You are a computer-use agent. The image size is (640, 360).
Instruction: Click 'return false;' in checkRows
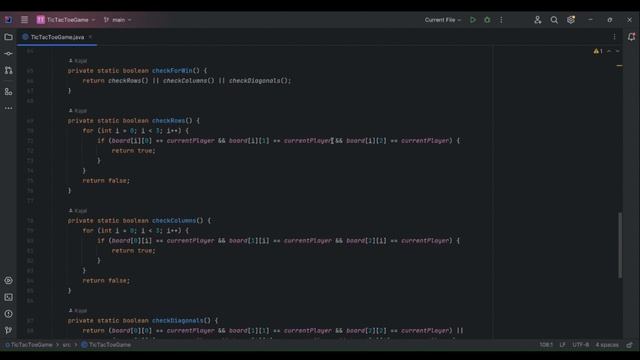click(106, 181)
